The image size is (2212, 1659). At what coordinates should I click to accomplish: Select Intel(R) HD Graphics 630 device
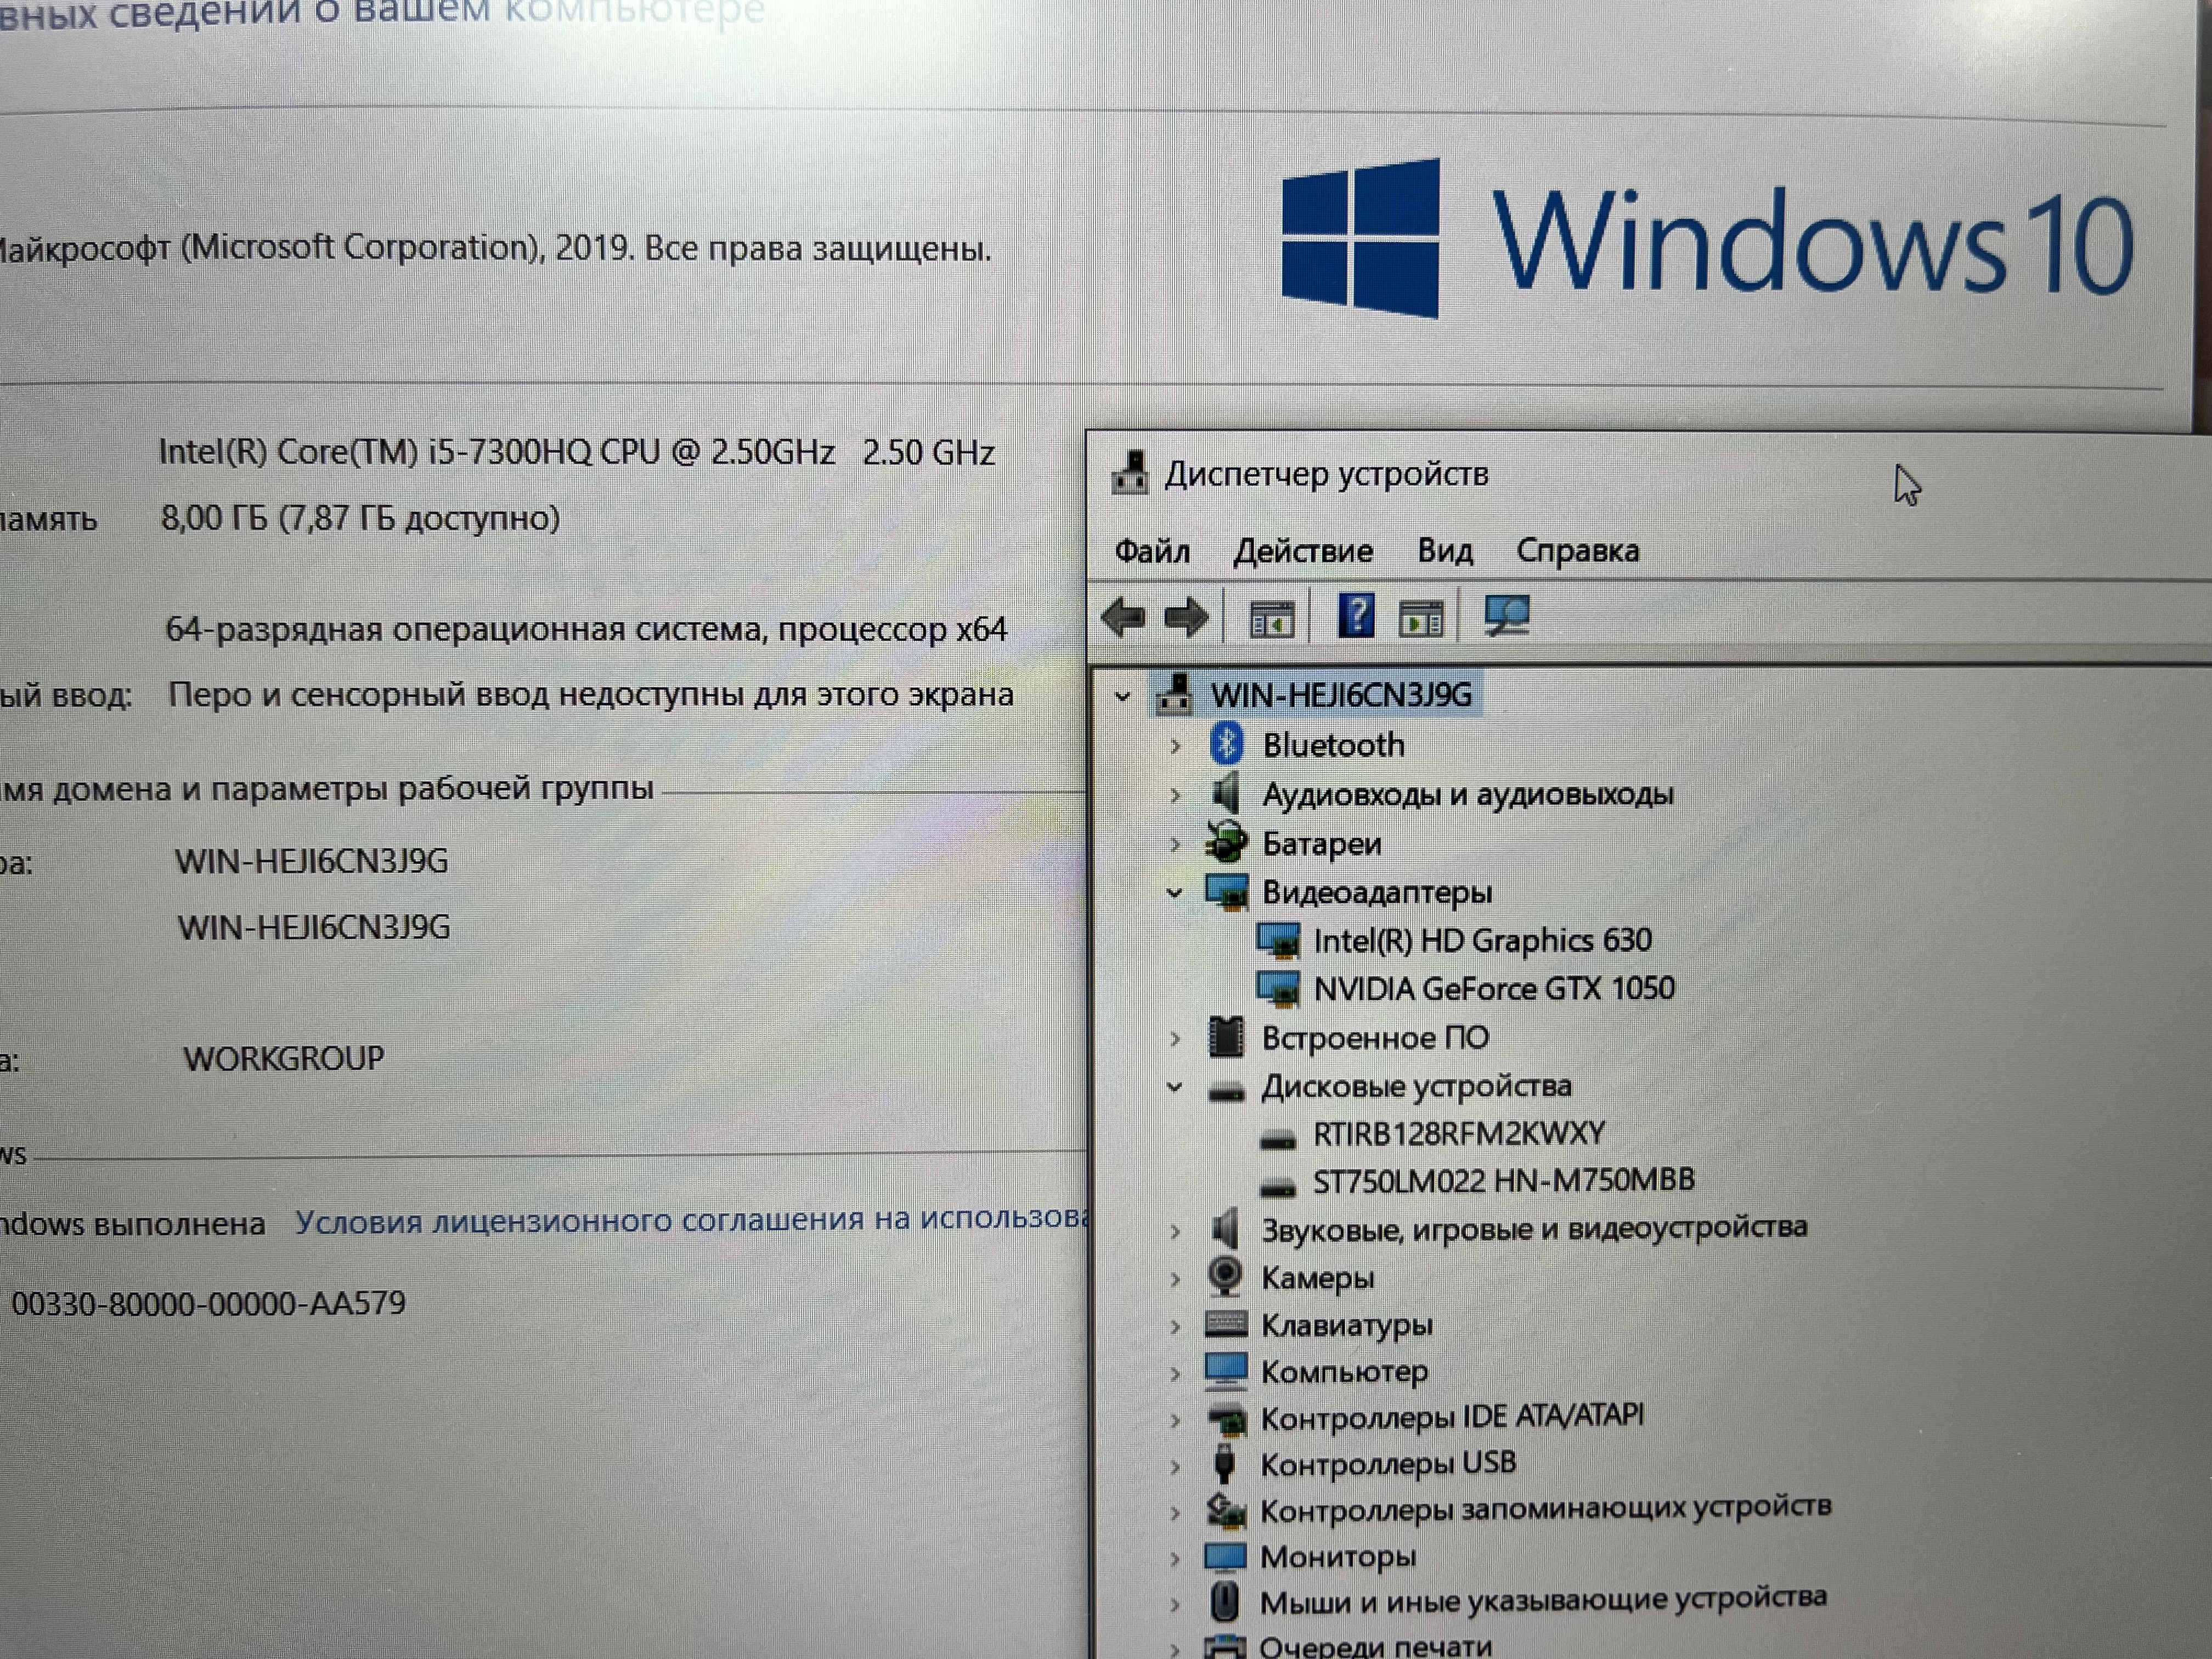pos(1482,941)
